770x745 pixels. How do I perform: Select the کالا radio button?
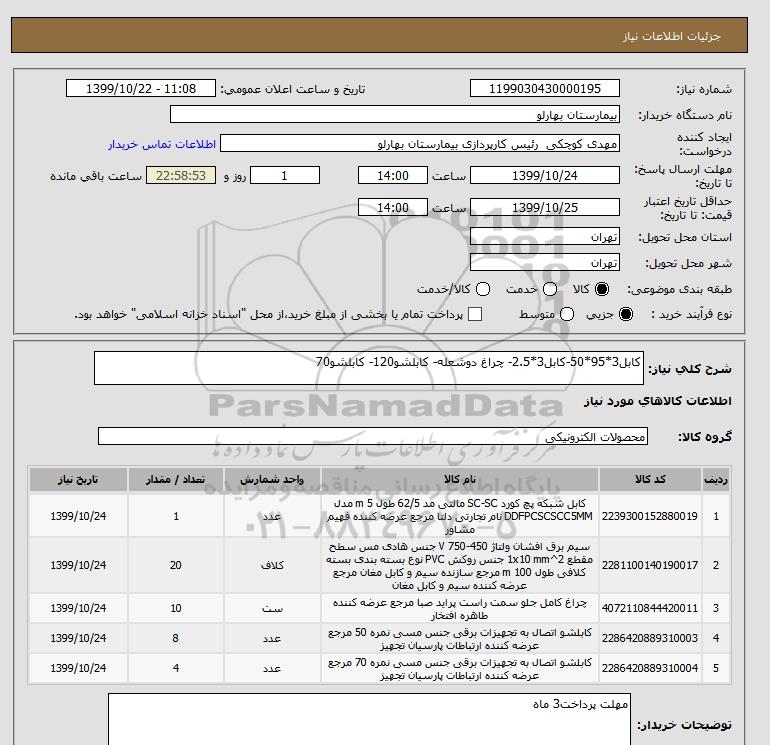tap(602, 289)
